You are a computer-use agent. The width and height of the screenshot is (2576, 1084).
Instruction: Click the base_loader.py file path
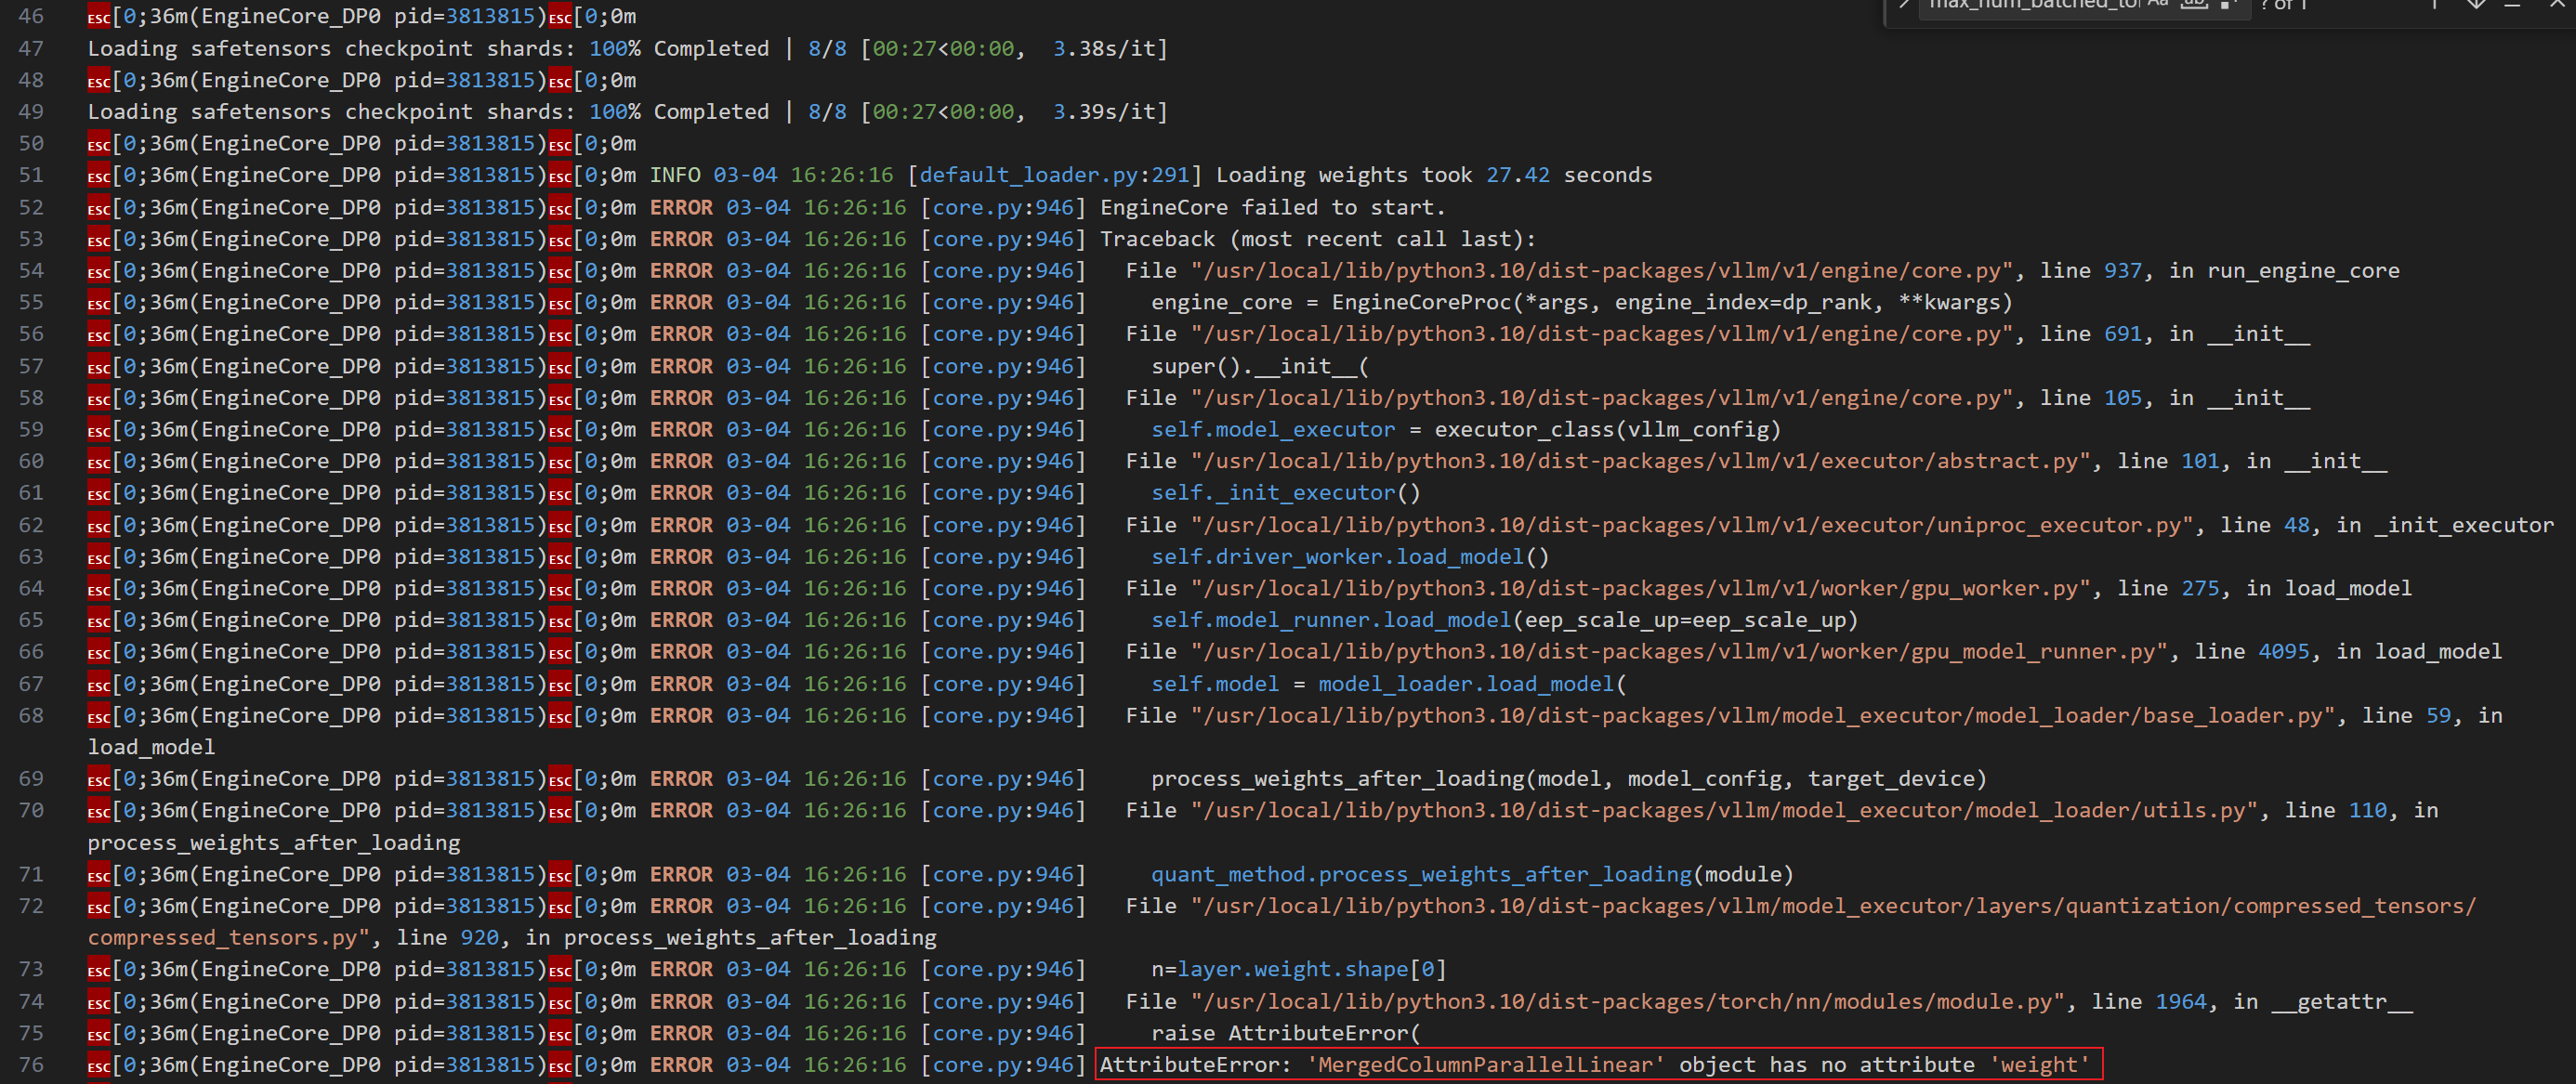[1763, 716]
